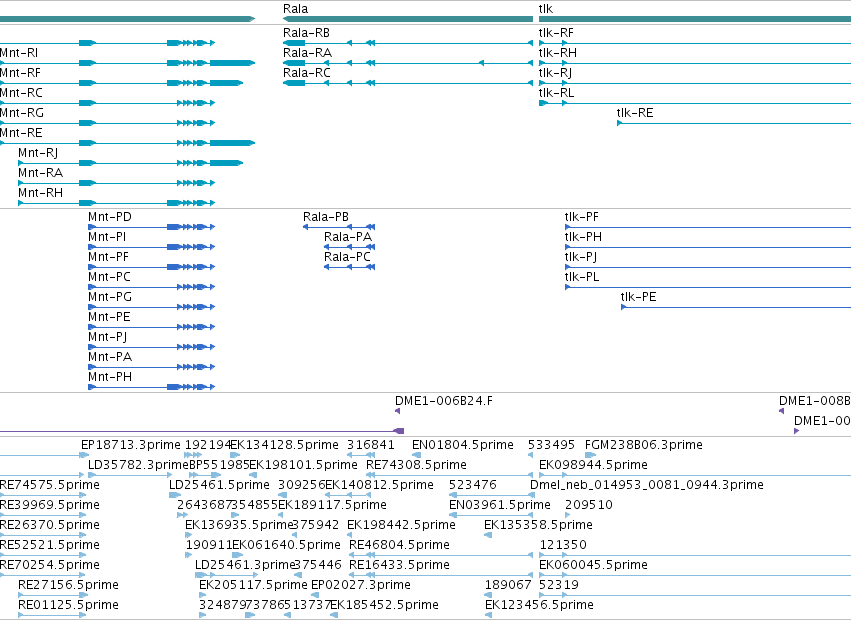The image size is (851, 620).
Task: Select EST label EK189117.5prime
Action: point(332,505)
